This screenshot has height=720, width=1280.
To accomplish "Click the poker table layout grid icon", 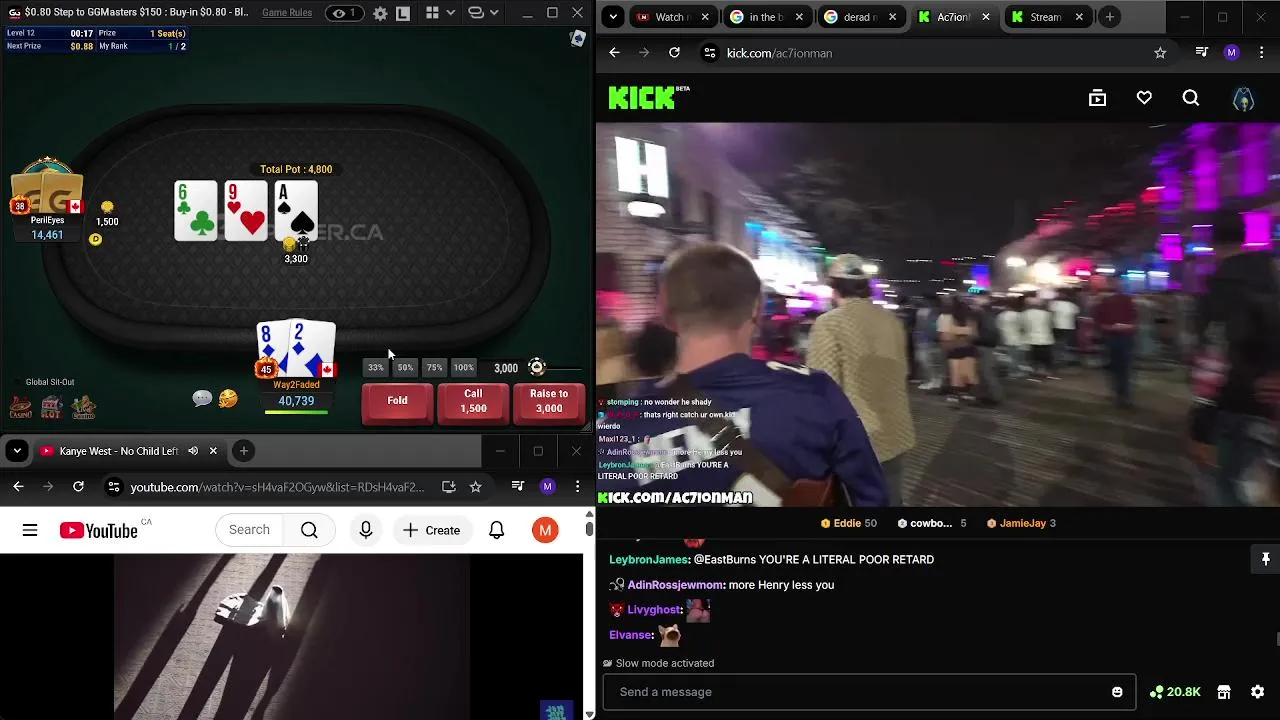I will point(432,13).
